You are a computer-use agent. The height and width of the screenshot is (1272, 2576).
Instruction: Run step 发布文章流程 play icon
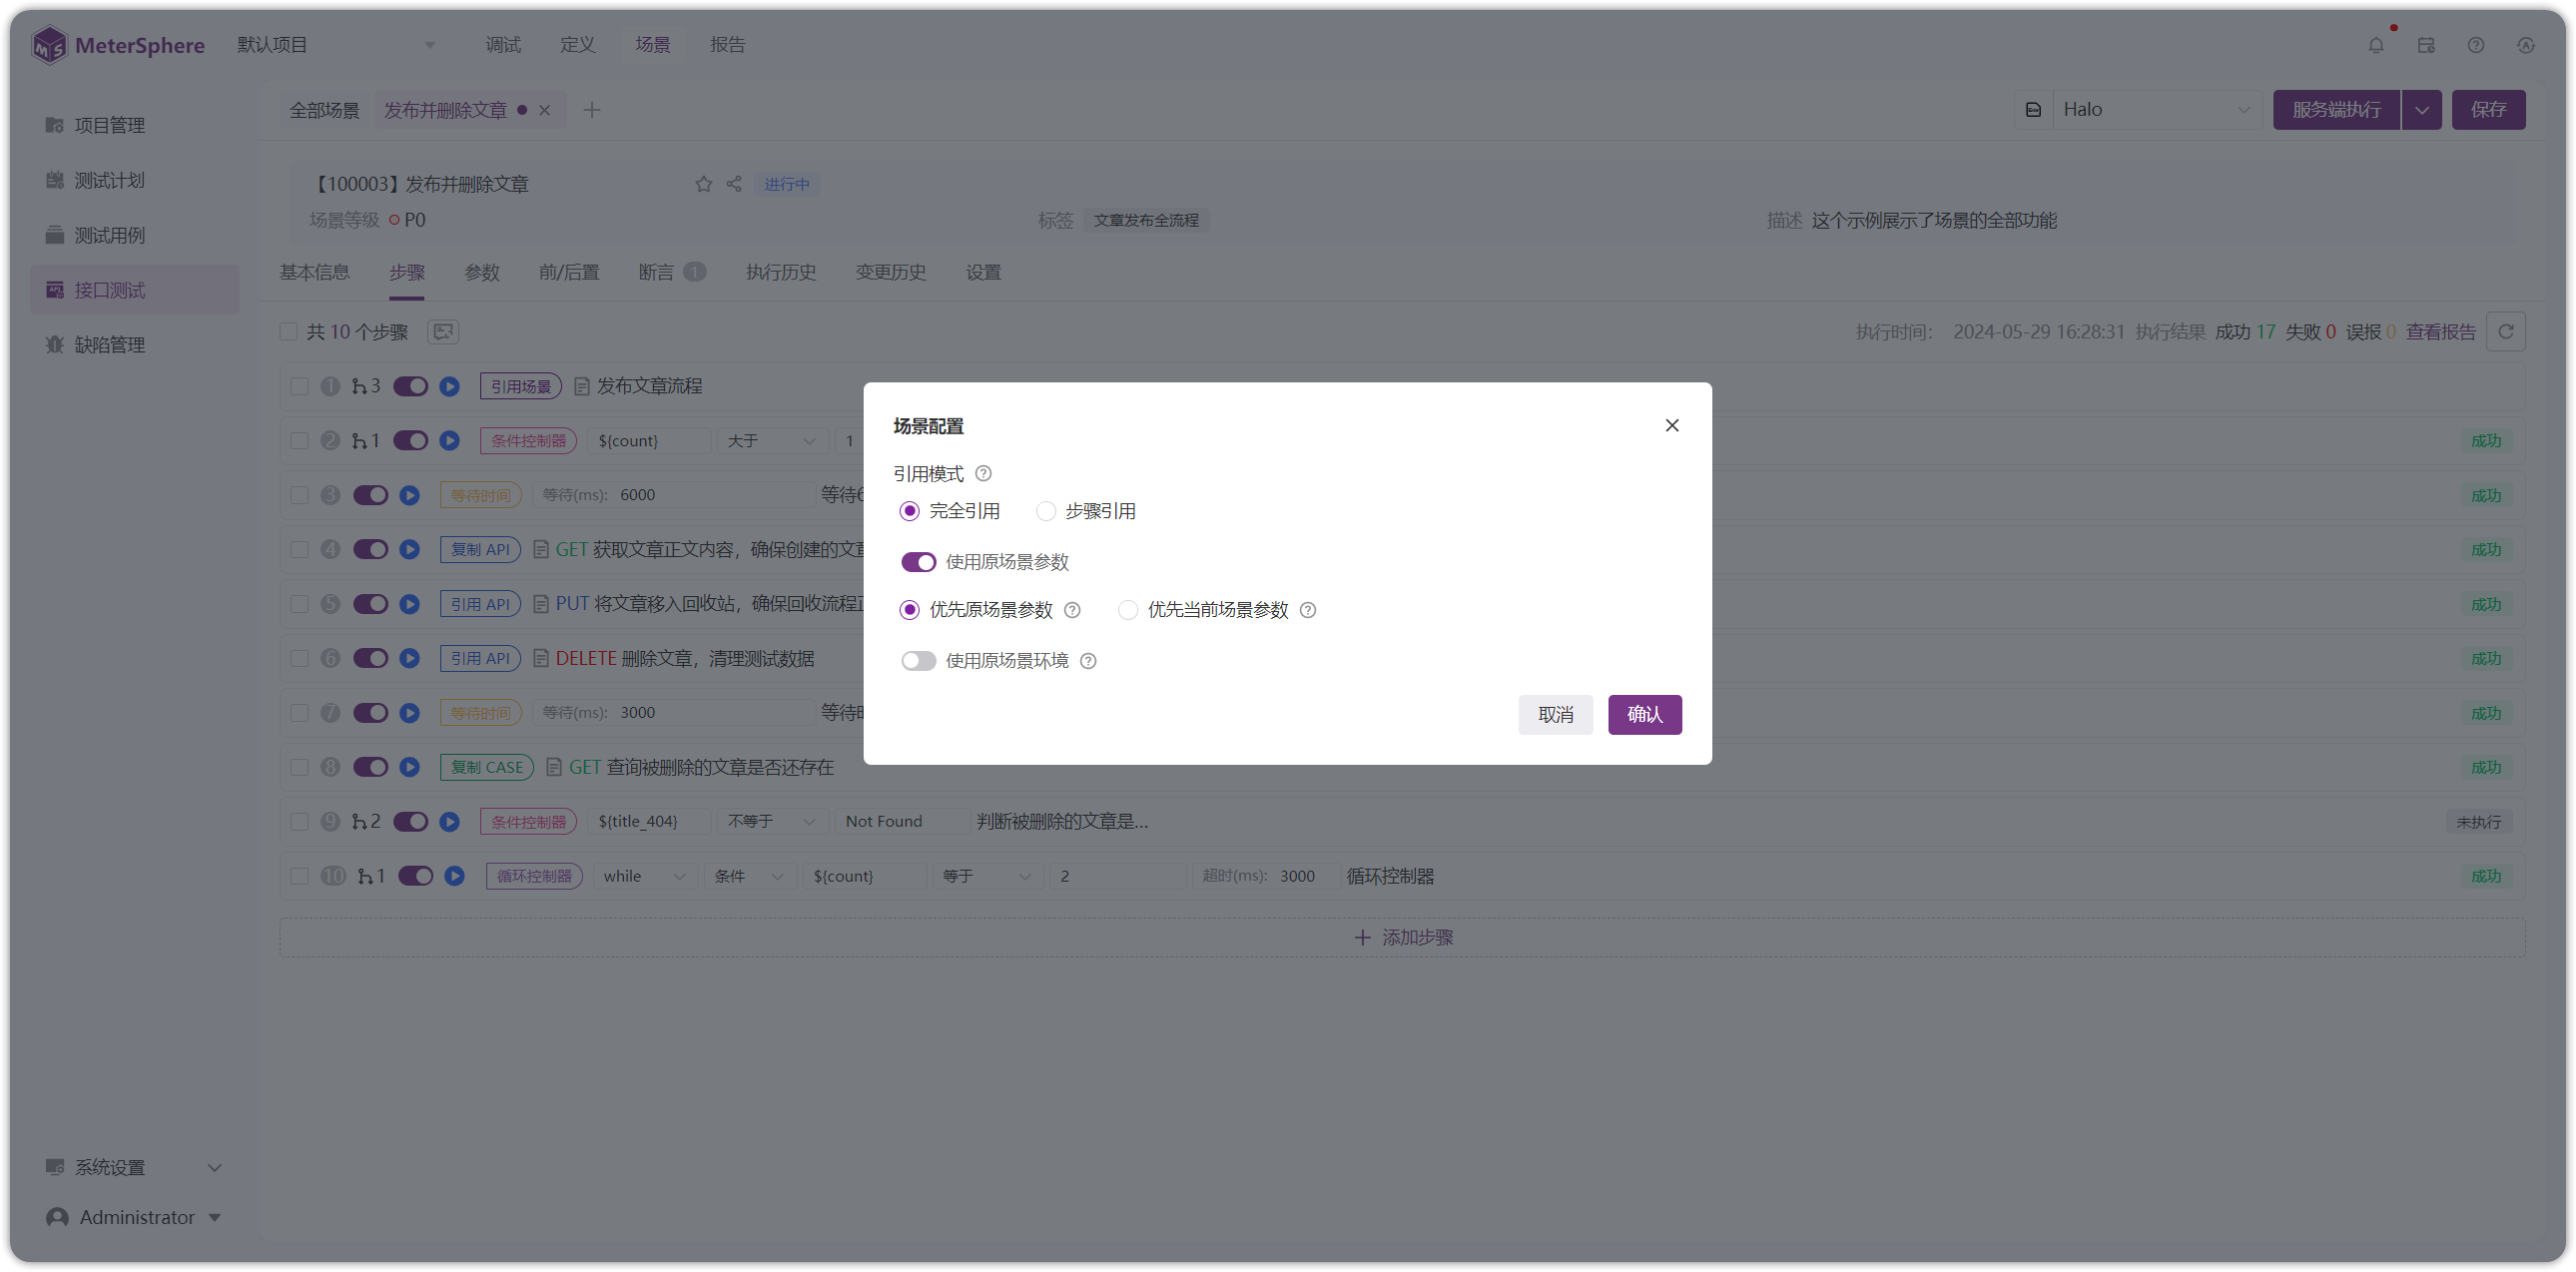[449, 386]
